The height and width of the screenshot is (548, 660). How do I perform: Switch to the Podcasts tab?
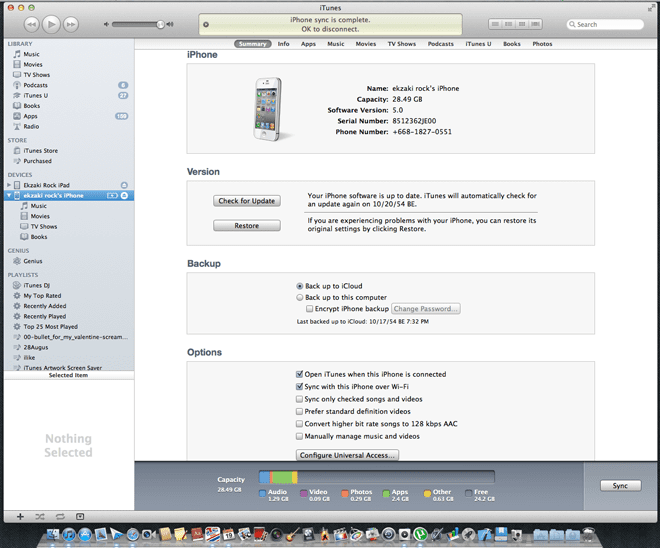(x=440, y=44)
